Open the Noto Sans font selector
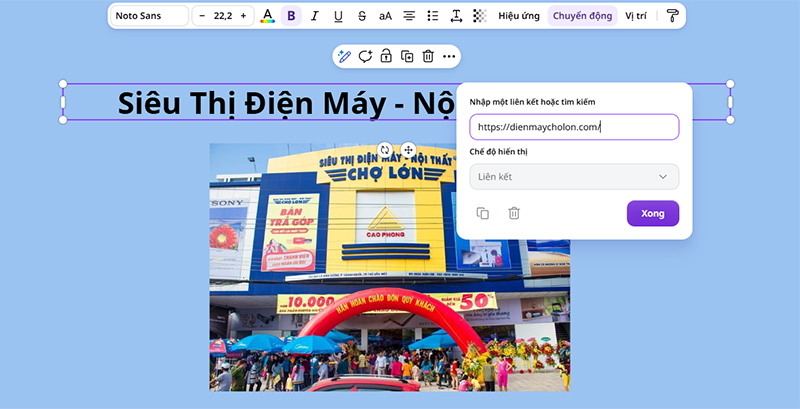Image resolution: width=800 pixels, height=409 pixels. point(149,16)
